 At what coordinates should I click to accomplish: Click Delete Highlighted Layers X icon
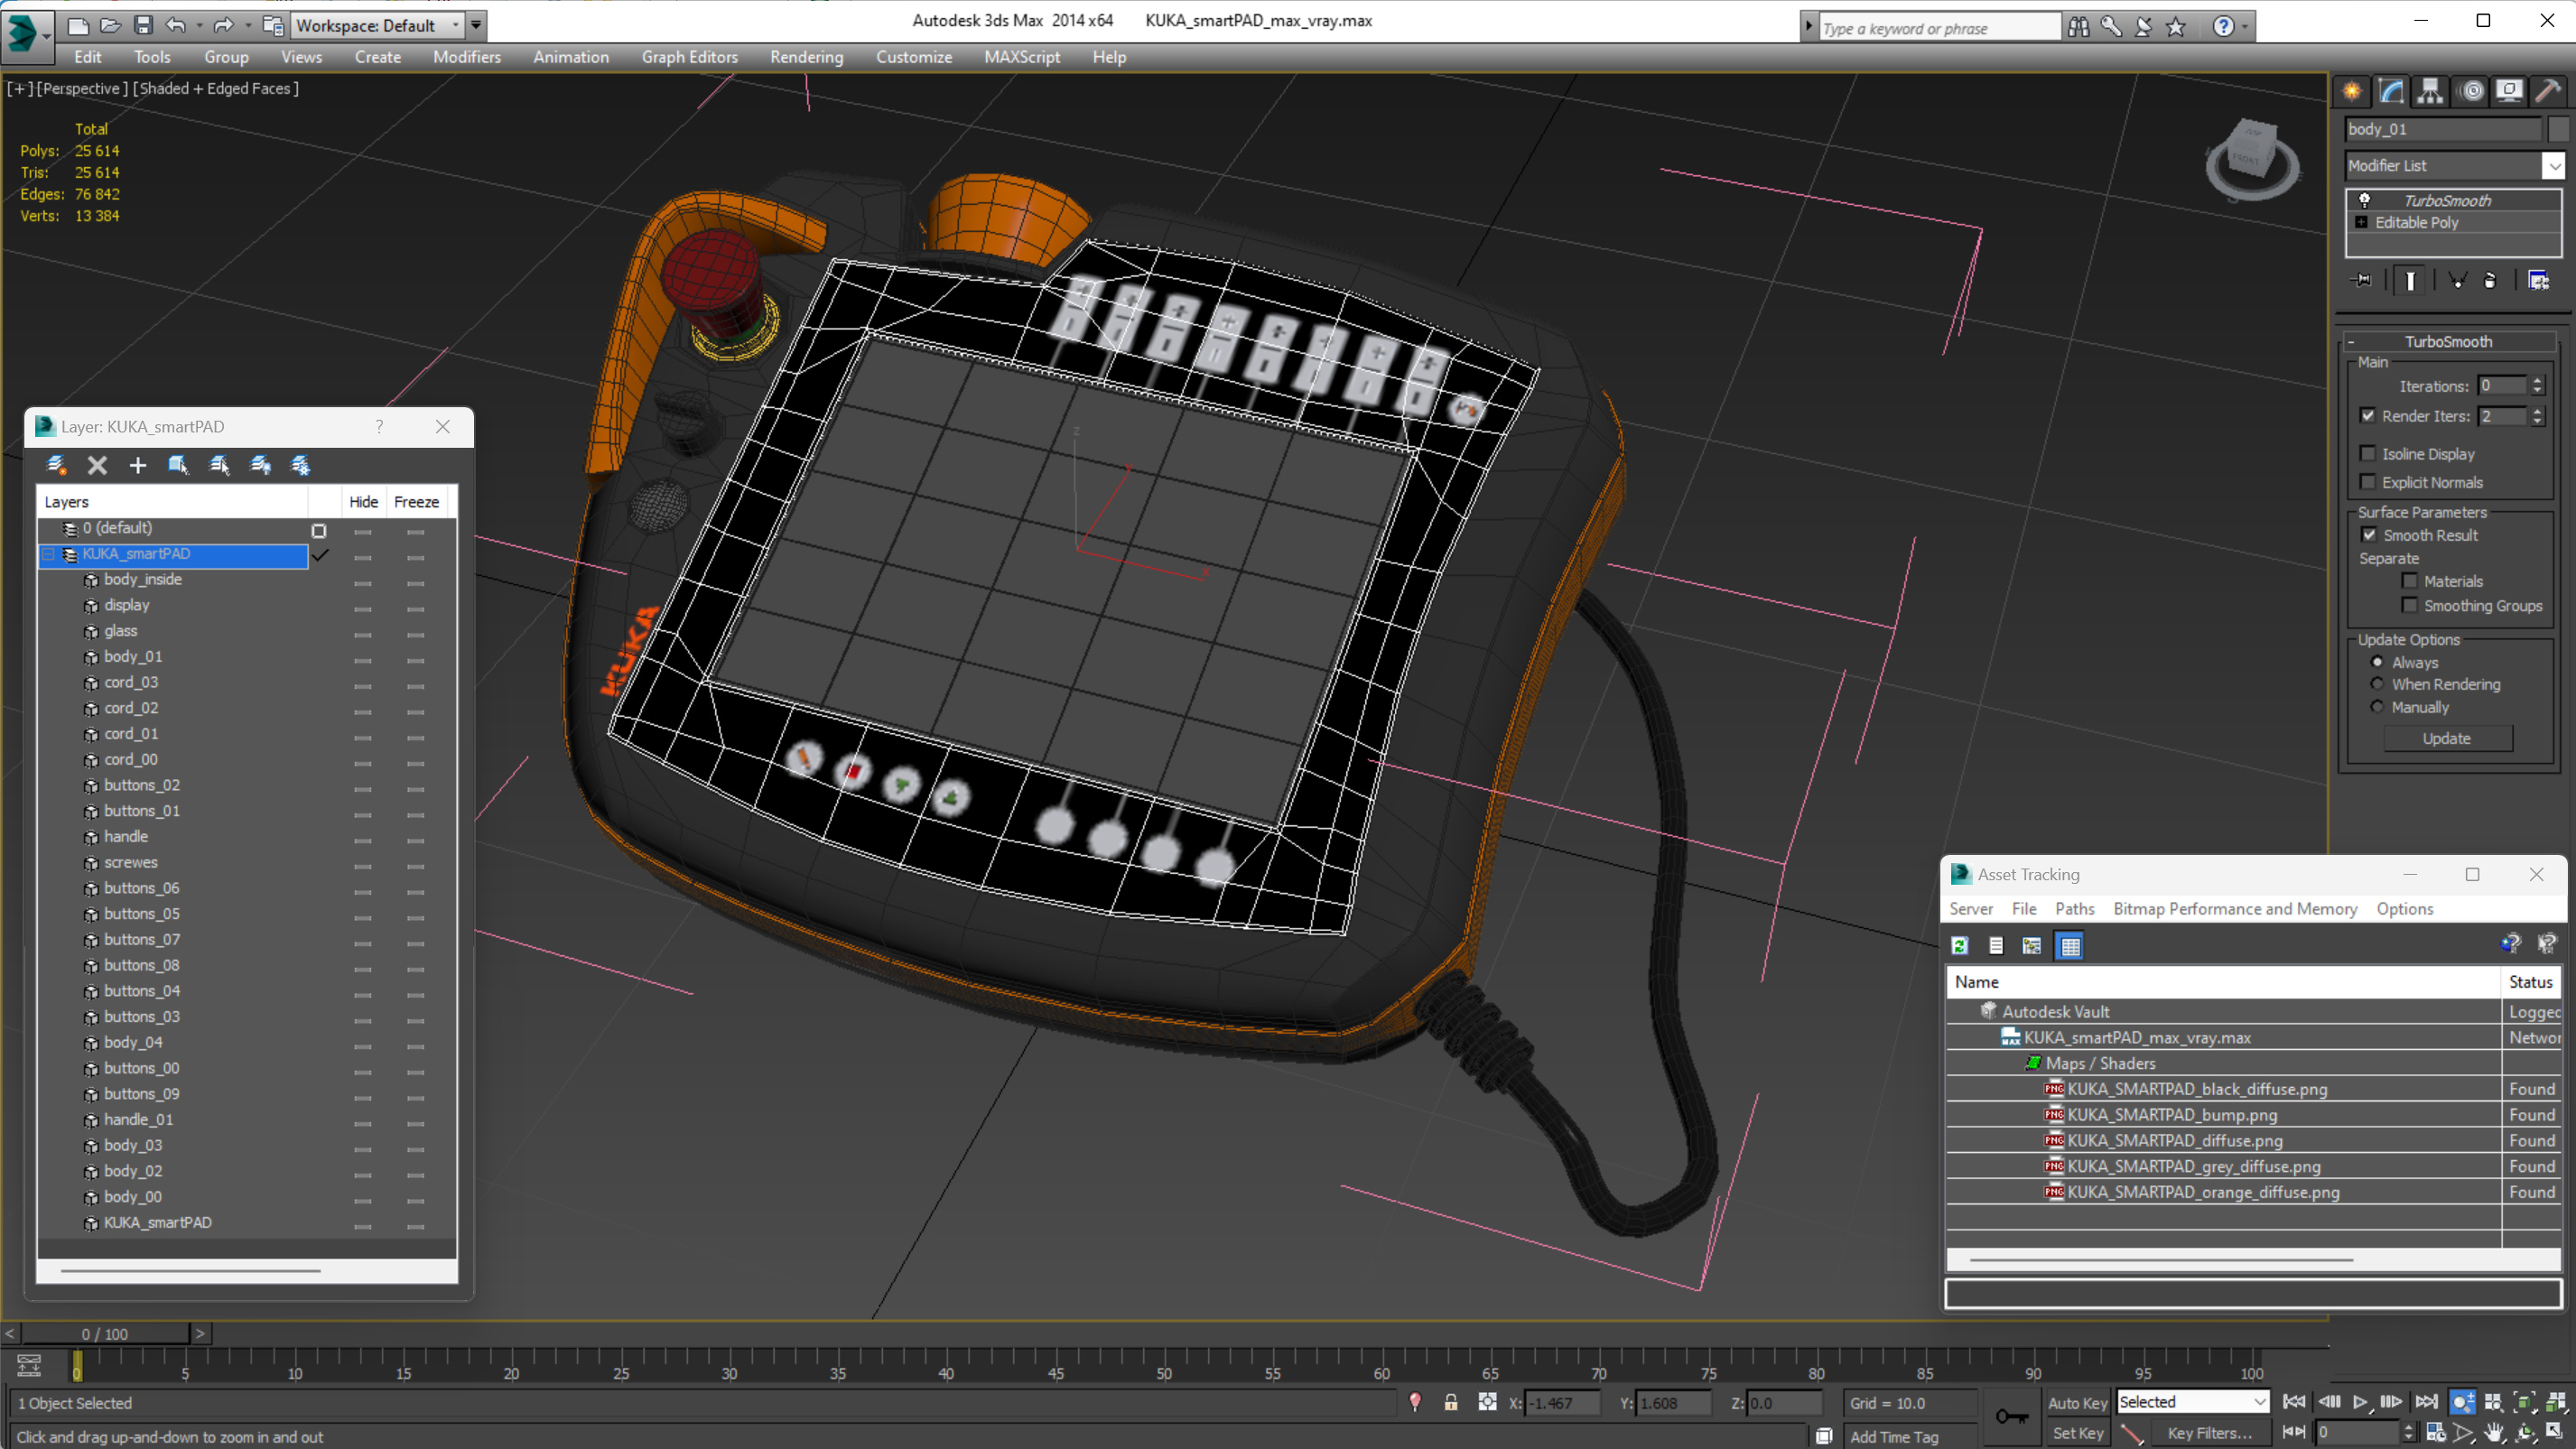point(97,465)
